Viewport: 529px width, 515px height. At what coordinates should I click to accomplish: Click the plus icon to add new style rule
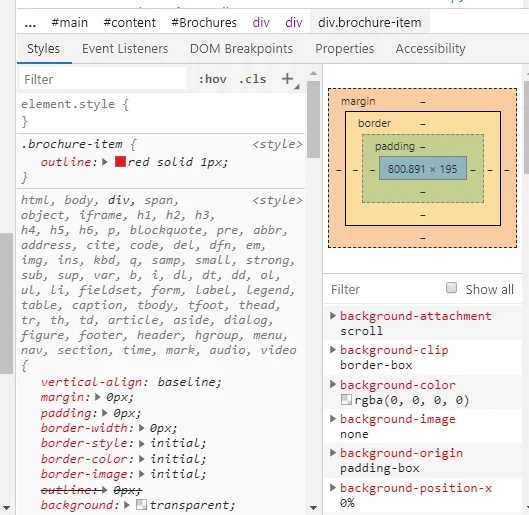287,79
